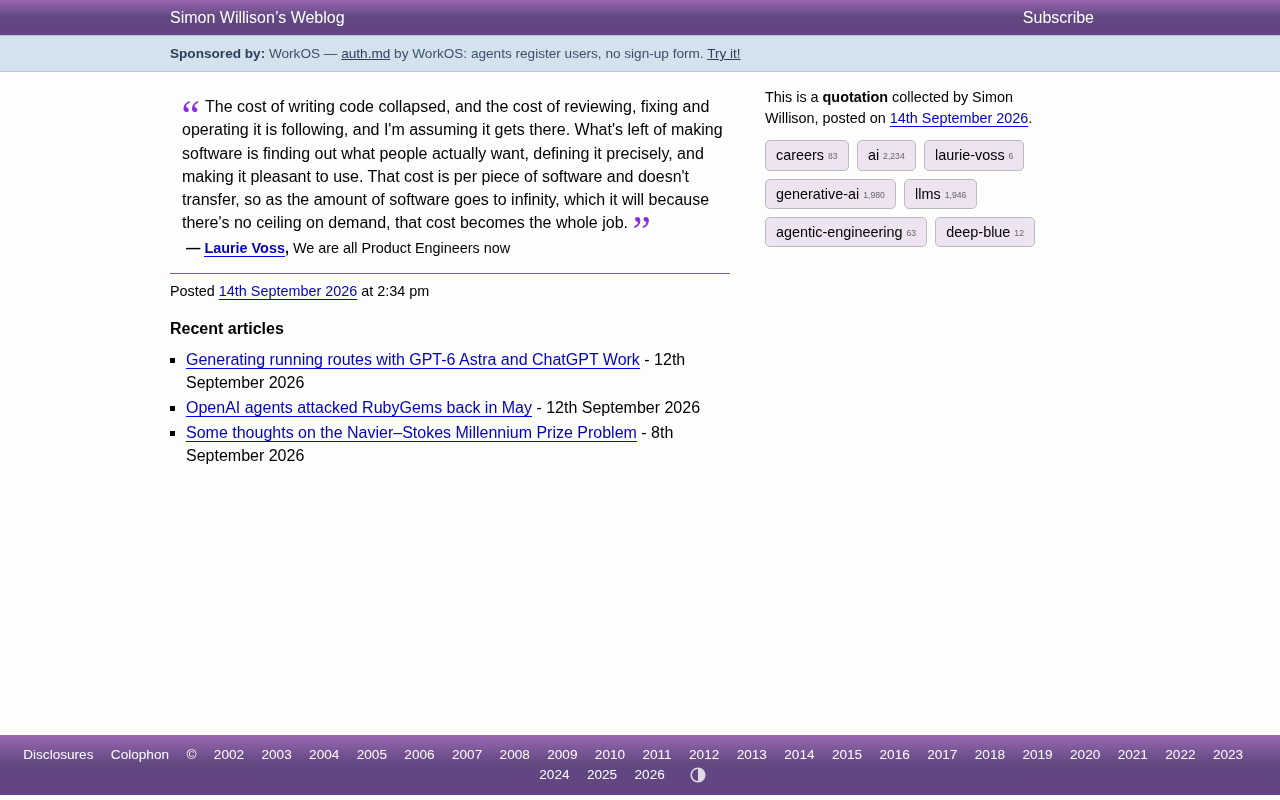1280x800 pixels.
Task: Select the llms tag
Action: [x=940, y=194]
